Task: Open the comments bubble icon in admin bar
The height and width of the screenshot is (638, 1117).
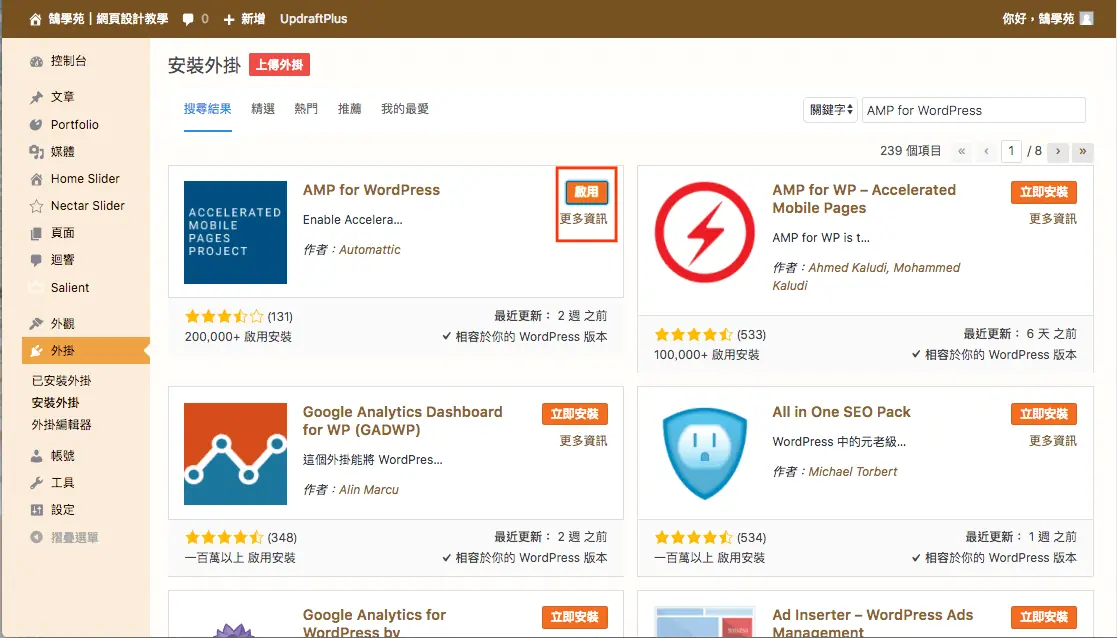Action: (x=188, y=19)
